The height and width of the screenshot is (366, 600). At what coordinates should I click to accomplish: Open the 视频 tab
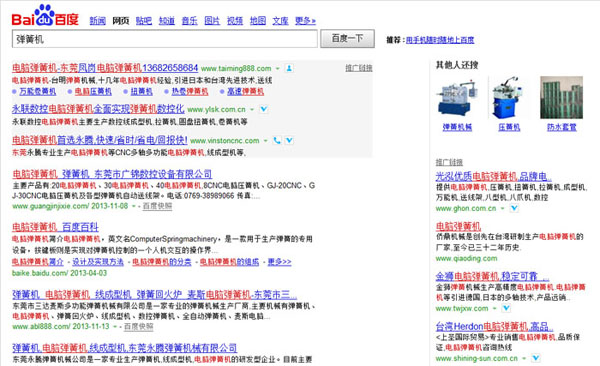[x=235, y=21]
